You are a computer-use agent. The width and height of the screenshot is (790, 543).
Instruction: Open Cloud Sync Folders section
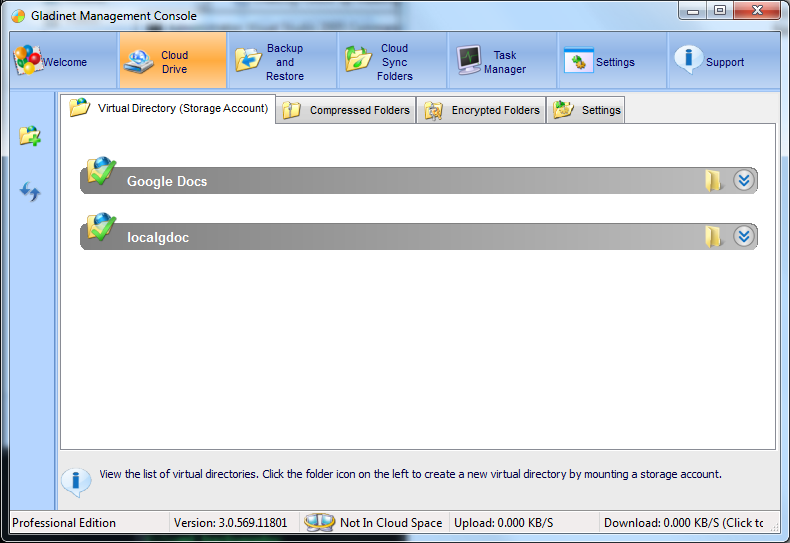pos(392,61)
